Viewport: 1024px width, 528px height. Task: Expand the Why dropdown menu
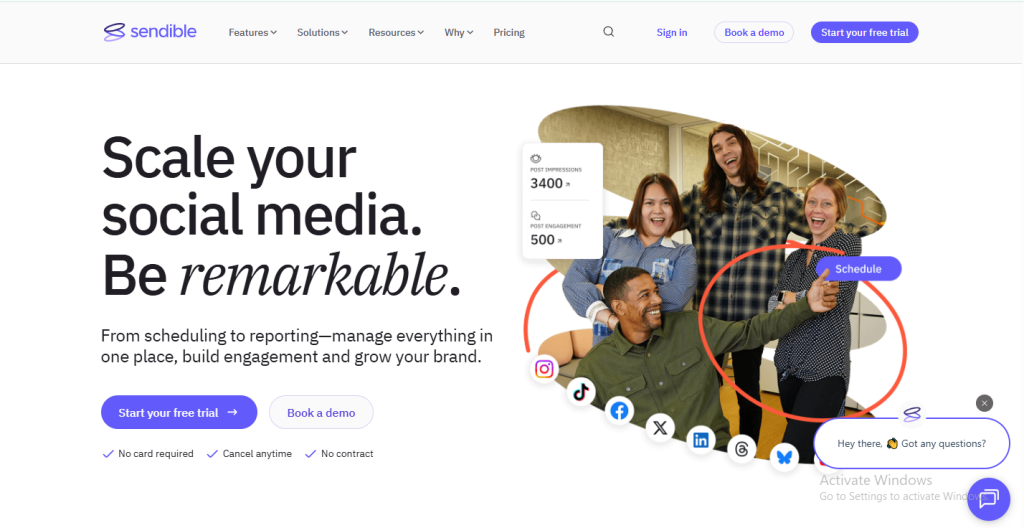click(459, 32)
